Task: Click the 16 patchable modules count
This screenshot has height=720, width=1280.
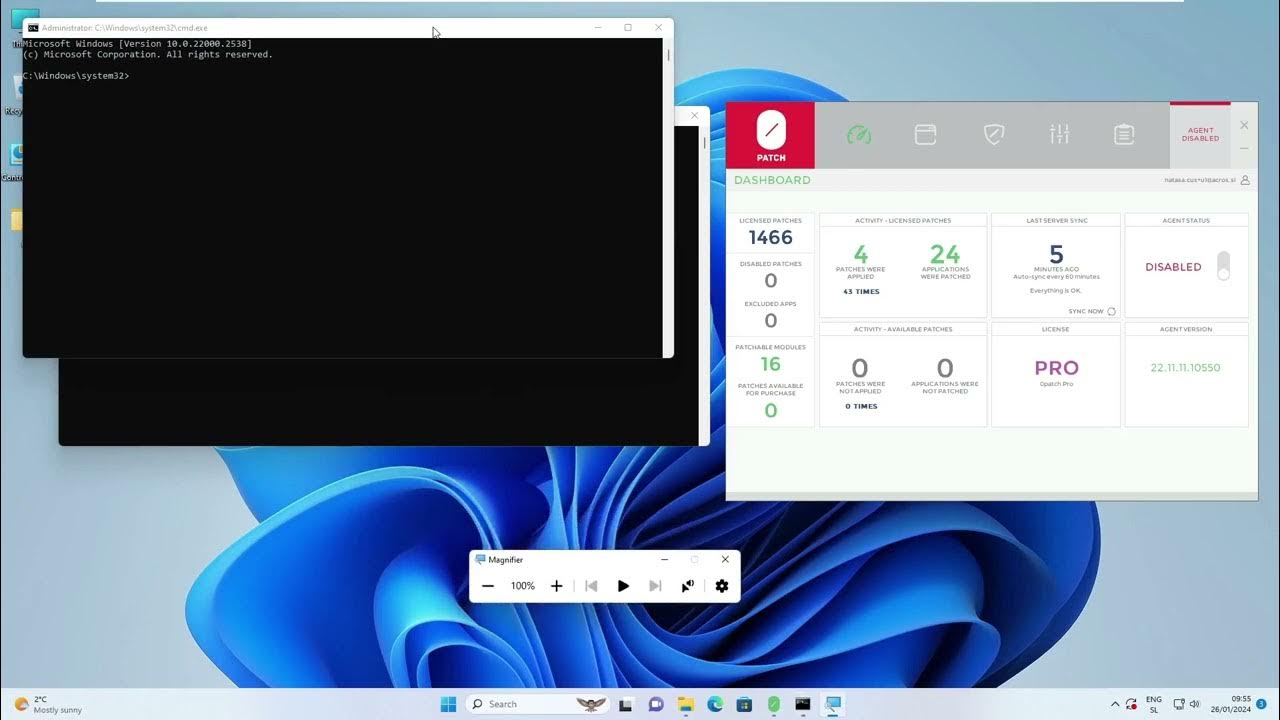Action: point(770,364)
